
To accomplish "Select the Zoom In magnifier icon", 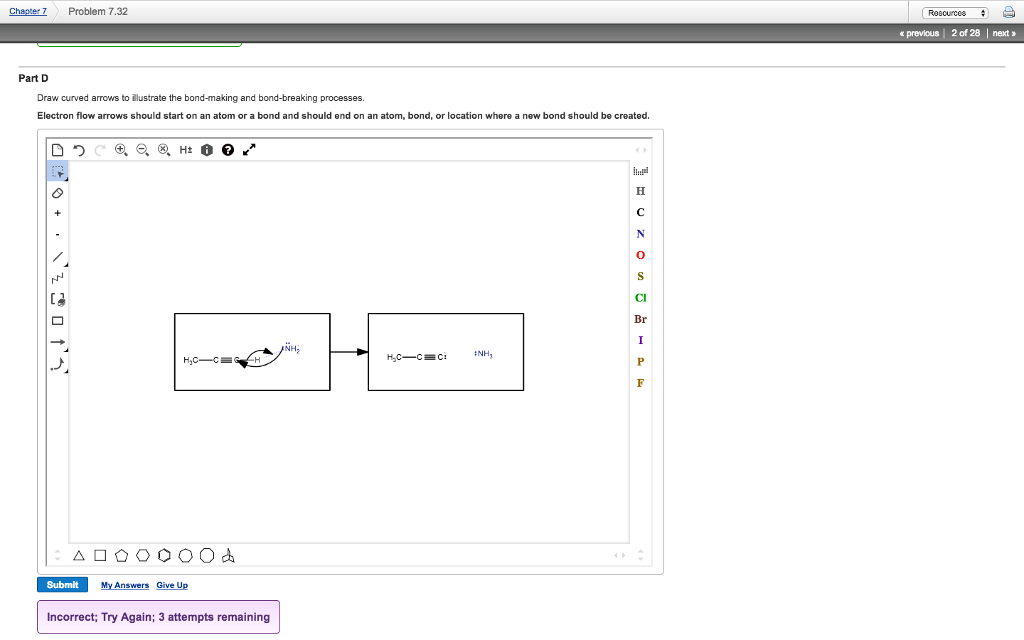I will click(x=120, y=150).
